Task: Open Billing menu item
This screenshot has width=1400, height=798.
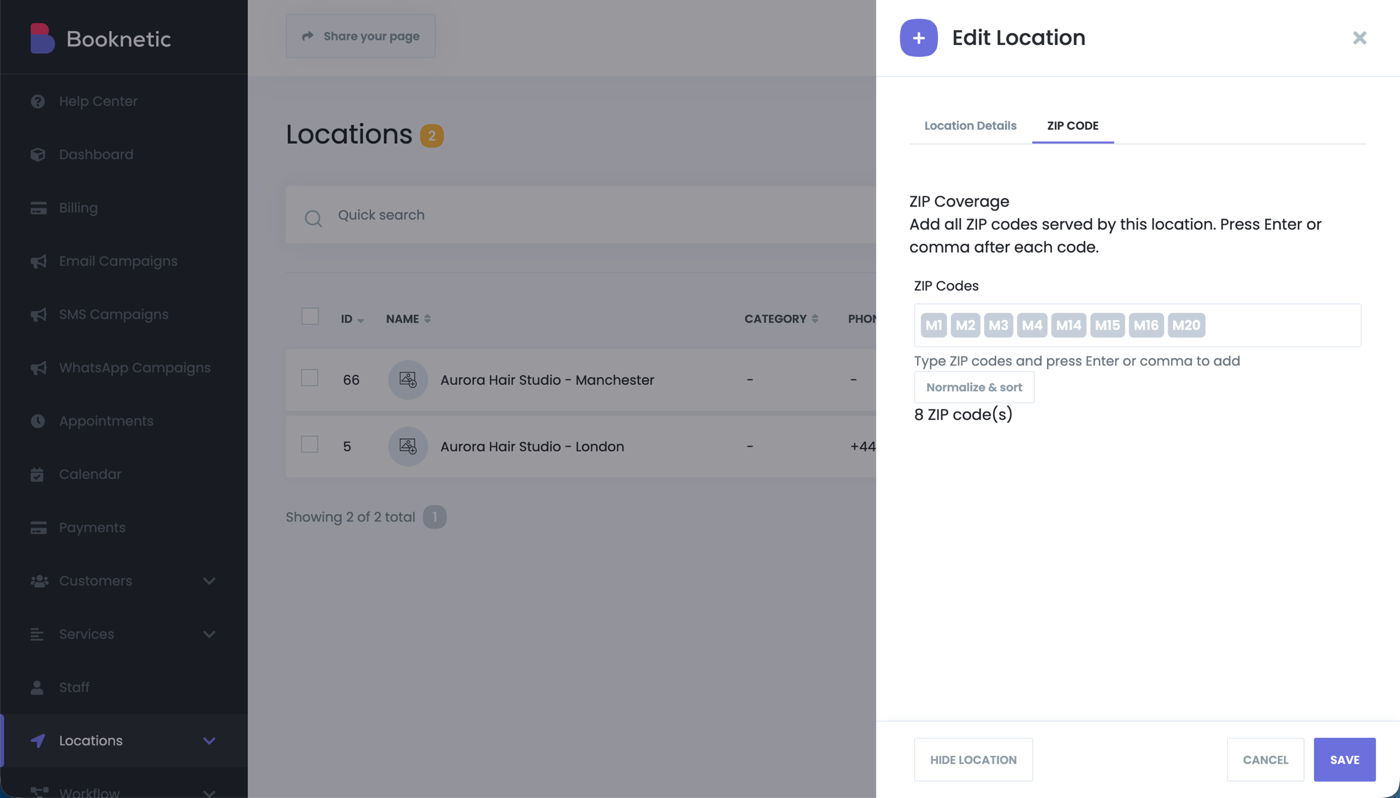Action: click(124, 208)
